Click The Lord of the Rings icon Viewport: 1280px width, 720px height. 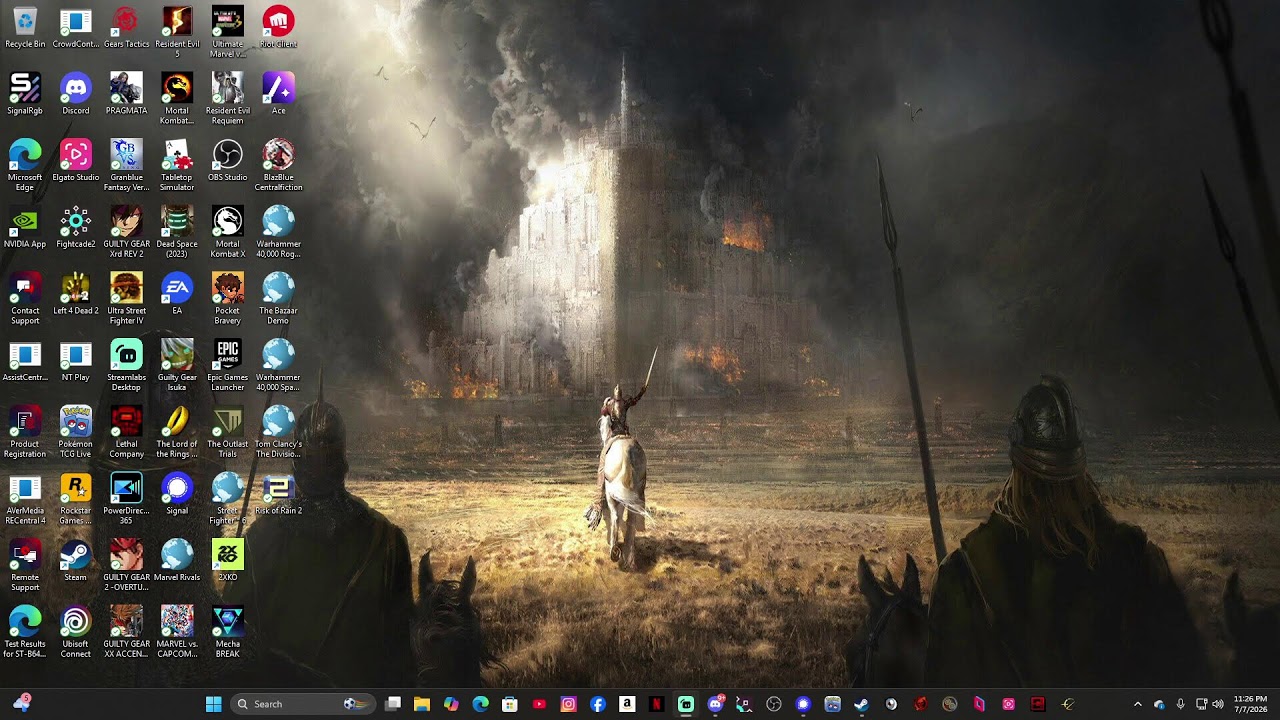pos(177,432)
